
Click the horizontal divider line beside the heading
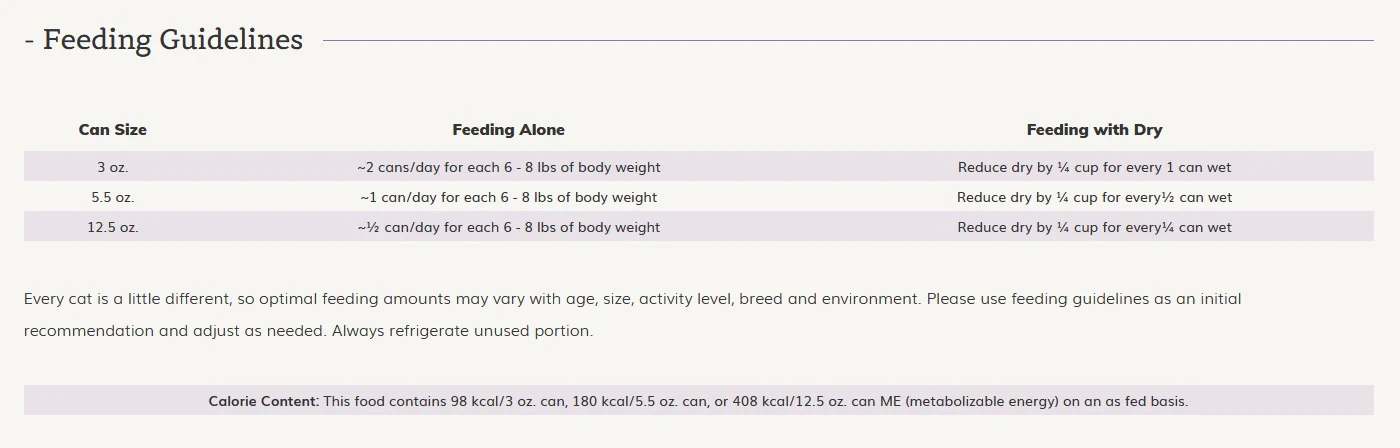point(848,41)
